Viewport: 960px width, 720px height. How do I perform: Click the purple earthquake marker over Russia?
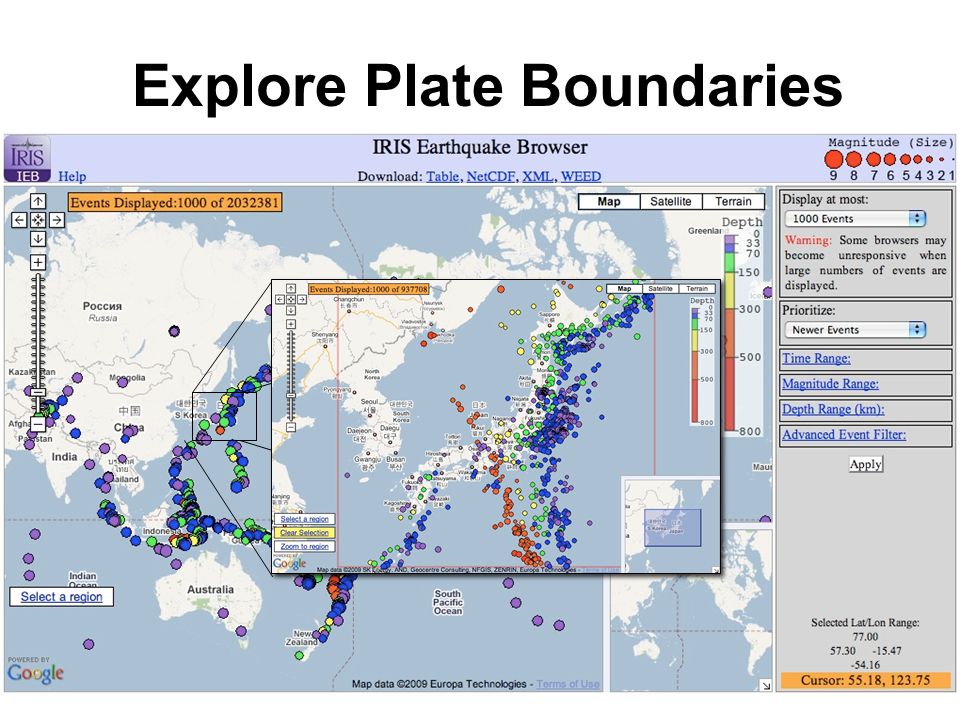[174, 331]
